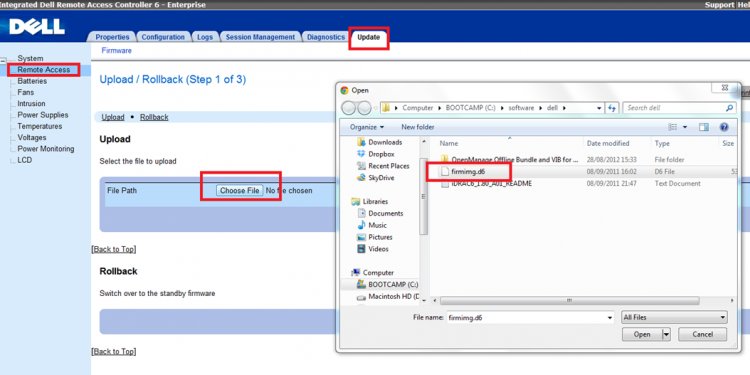Click the Forward arrow in Open dialog

364,108
